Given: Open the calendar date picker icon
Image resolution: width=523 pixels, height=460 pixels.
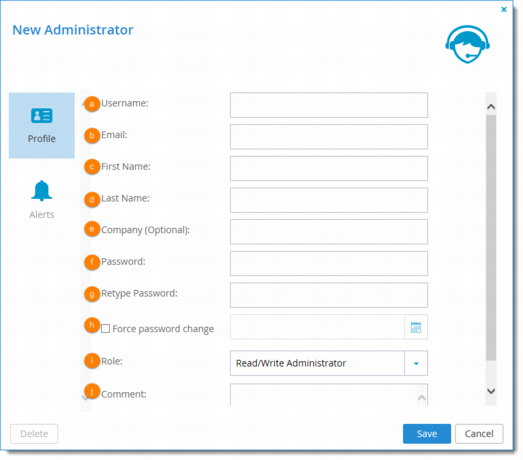Looking at the screenshot, I should pos(416,327).
